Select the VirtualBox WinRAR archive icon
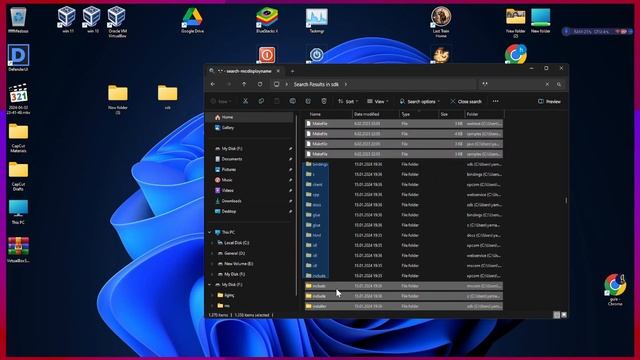 click(18, 250)
